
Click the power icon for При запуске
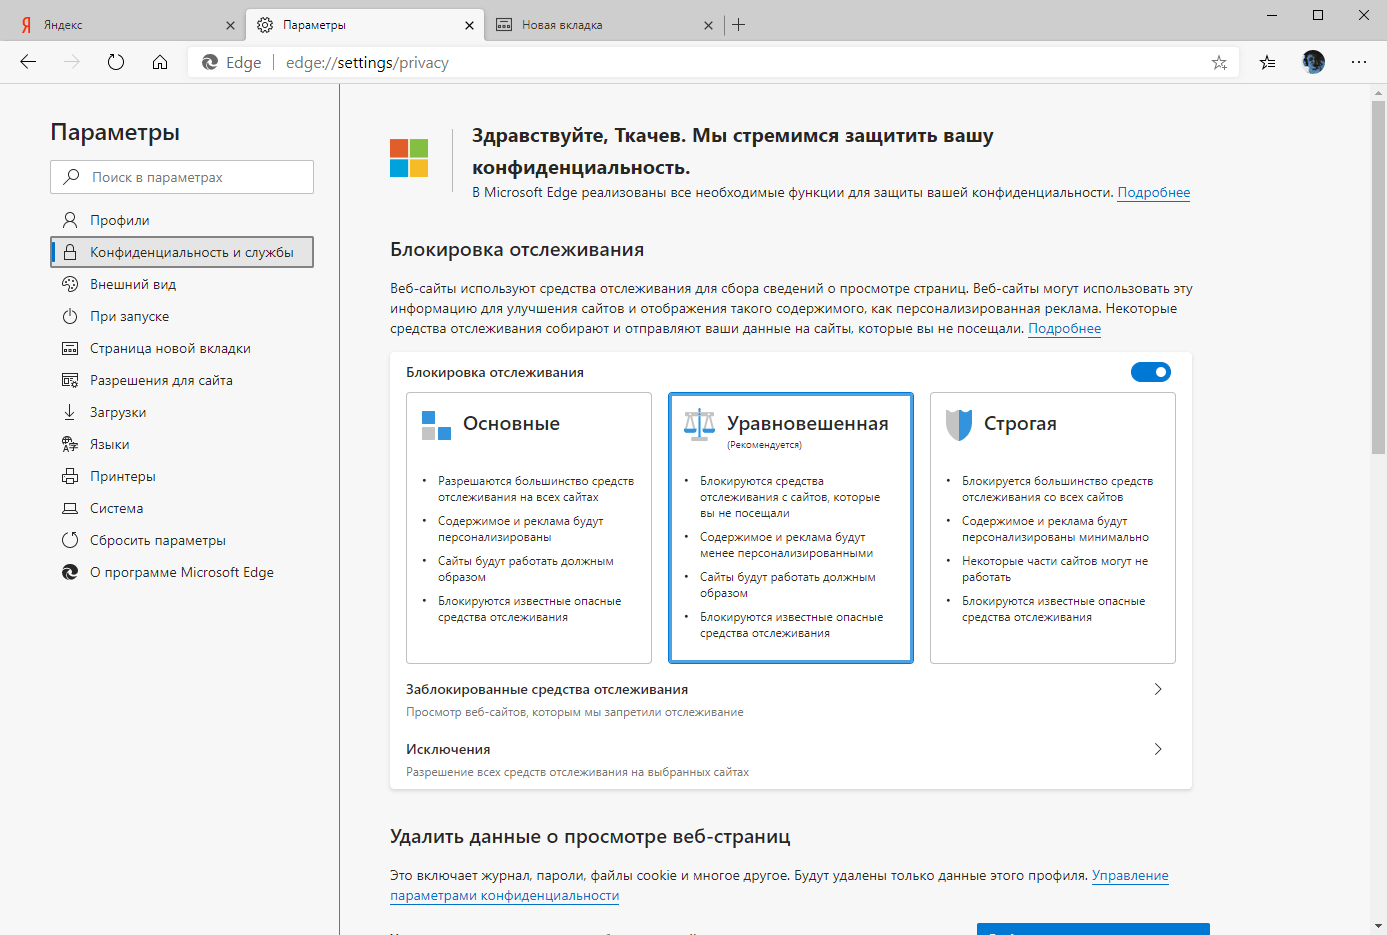tap(70, 316)
